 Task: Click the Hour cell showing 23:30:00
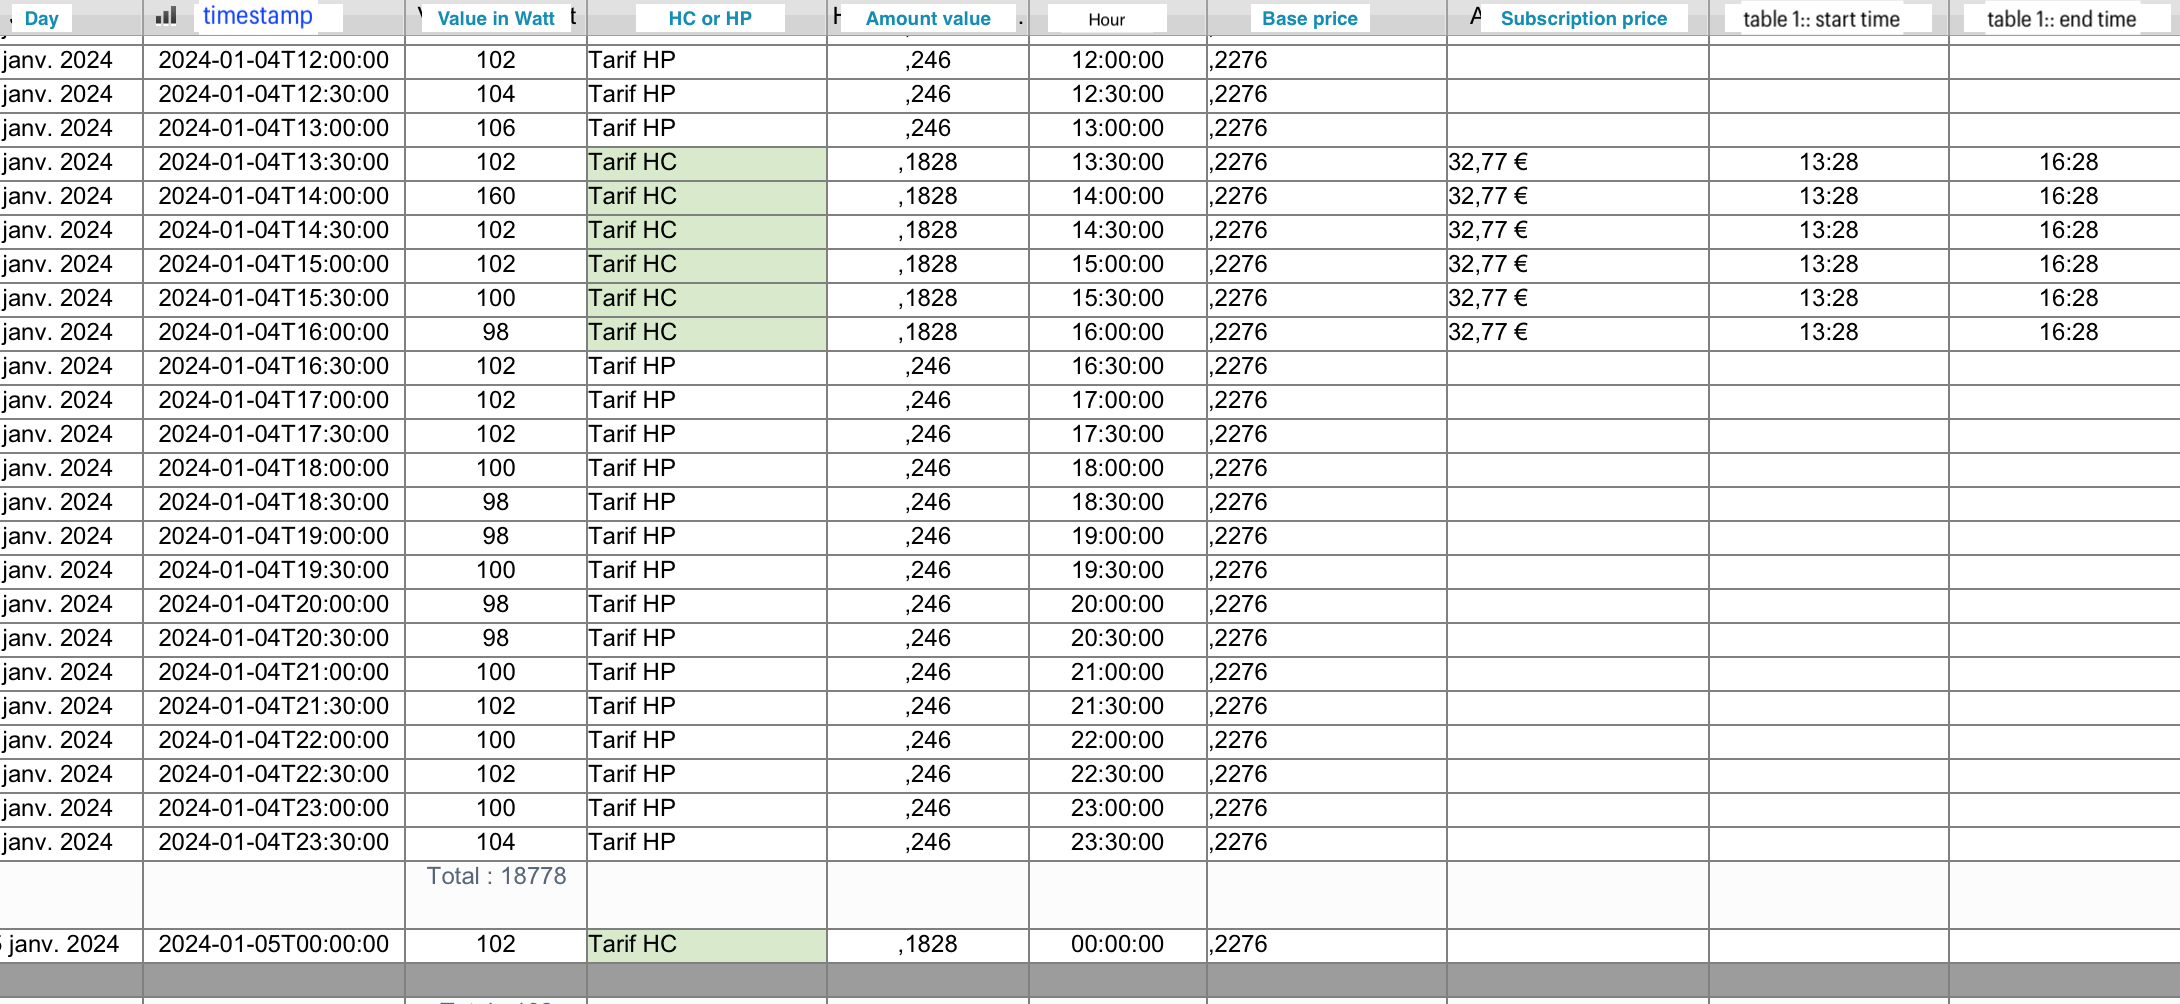pyautogui.click(x=1118, y=842)
